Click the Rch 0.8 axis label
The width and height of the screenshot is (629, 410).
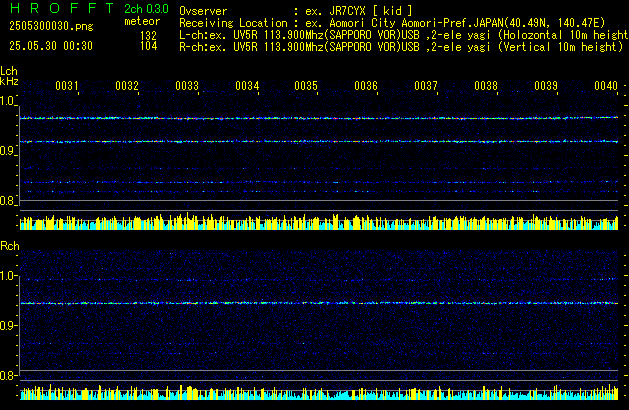7,375
